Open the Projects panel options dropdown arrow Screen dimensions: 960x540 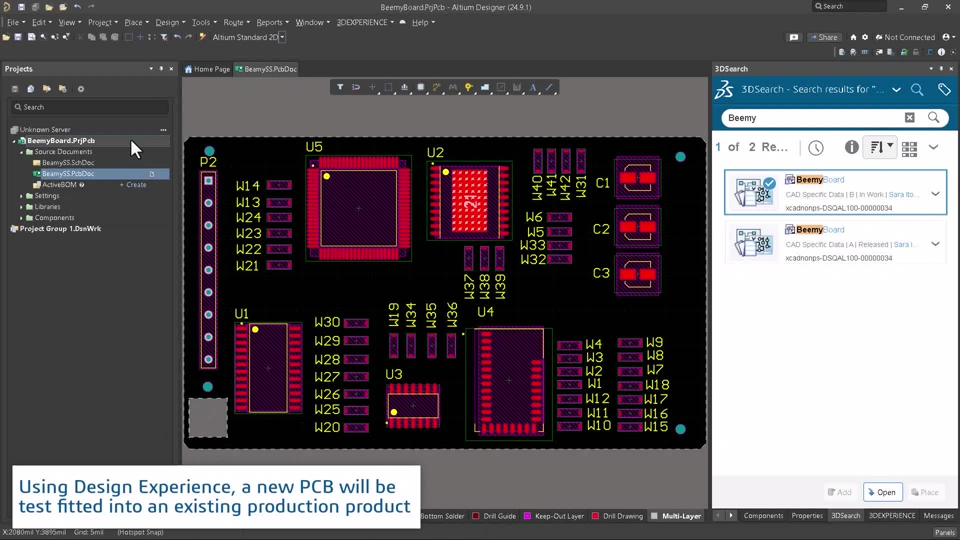coord(151,69)
